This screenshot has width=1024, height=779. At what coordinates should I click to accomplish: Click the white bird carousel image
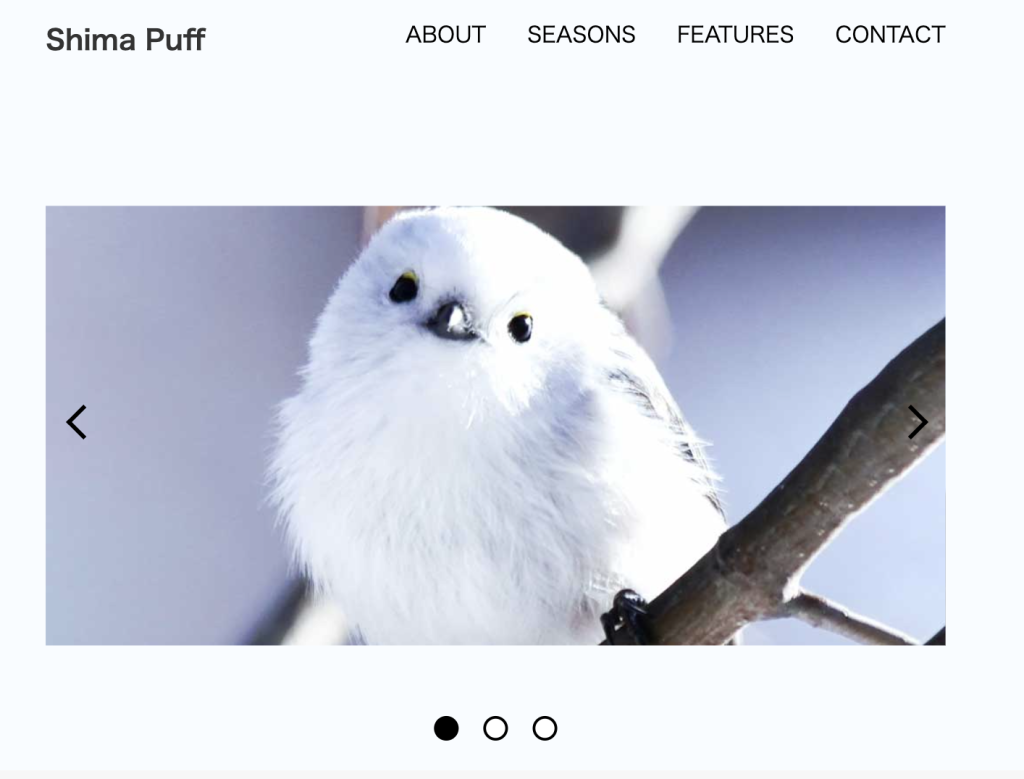pos(495,426)
